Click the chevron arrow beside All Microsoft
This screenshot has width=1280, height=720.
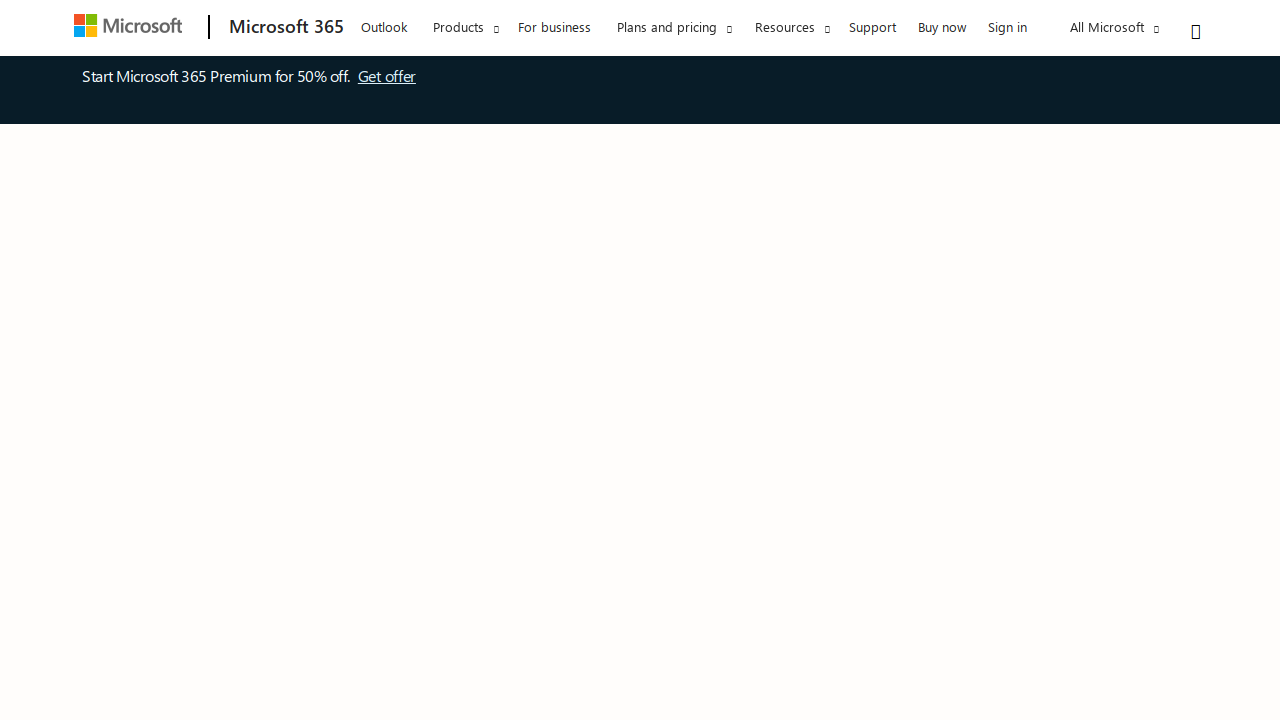[1156, 29]
